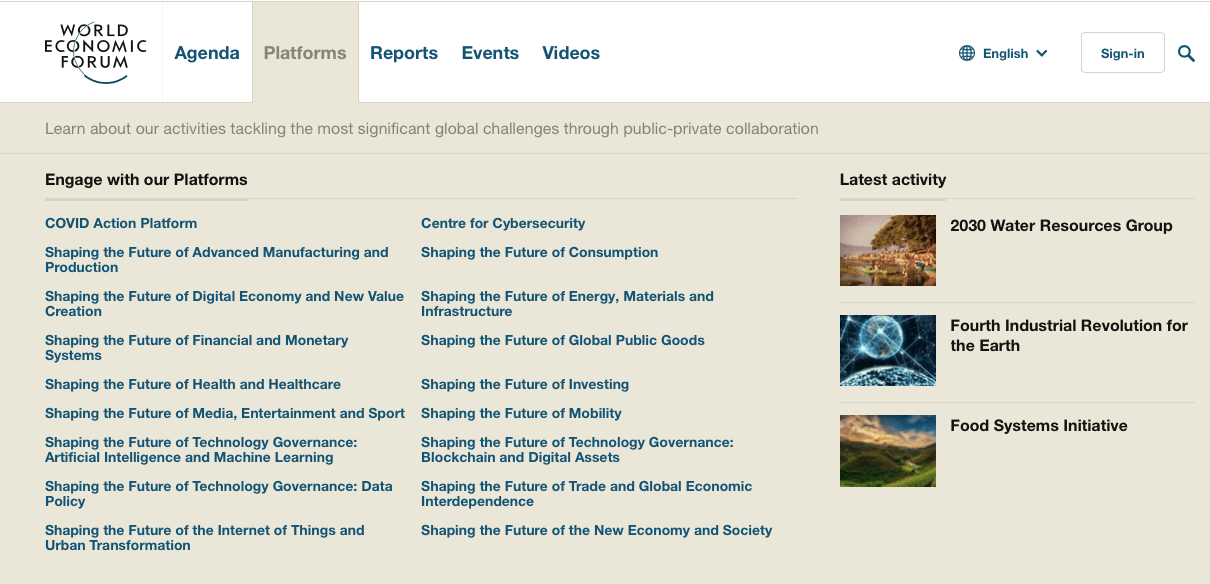Click the globe language icon

[967, 53]
